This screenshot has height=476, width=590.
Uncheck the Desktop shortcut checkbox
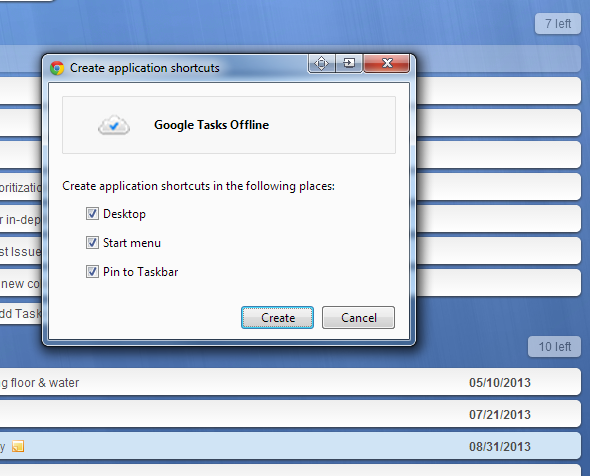click(x=92, y=214)
